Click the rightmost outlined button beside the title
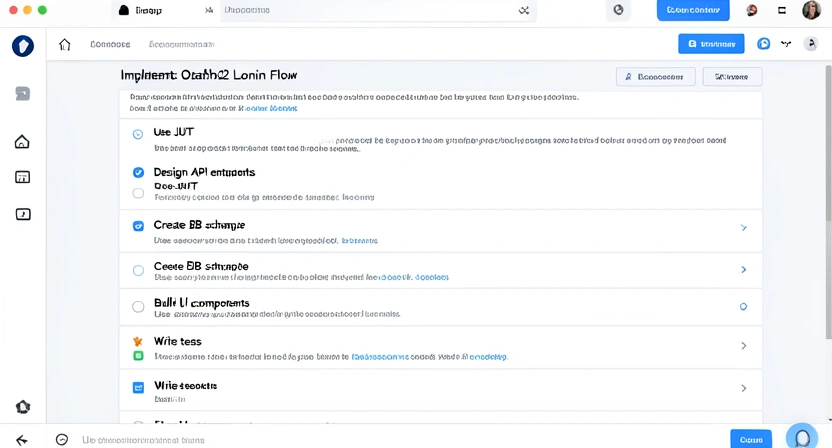Screen dimensions: 832x448 coord(732,77)
